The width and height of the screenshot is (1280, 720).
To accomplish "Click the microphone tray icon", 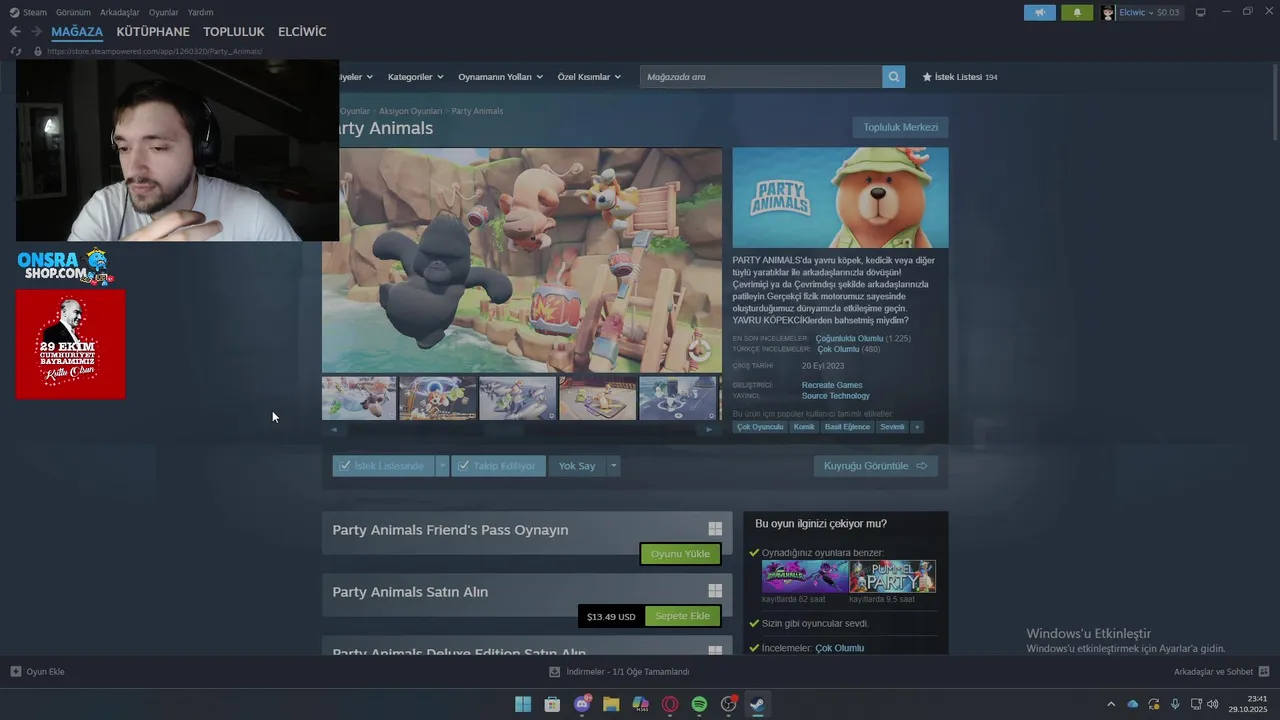I will click(1175, 704).
